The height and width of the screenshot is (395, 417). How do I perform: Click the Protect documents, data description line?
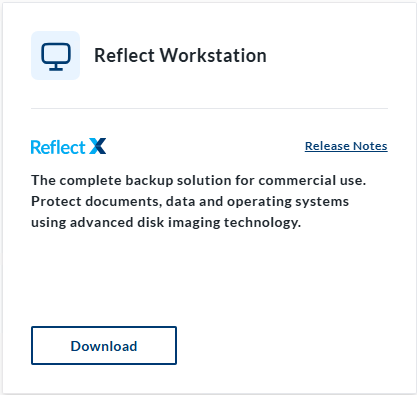pos(190,201)
